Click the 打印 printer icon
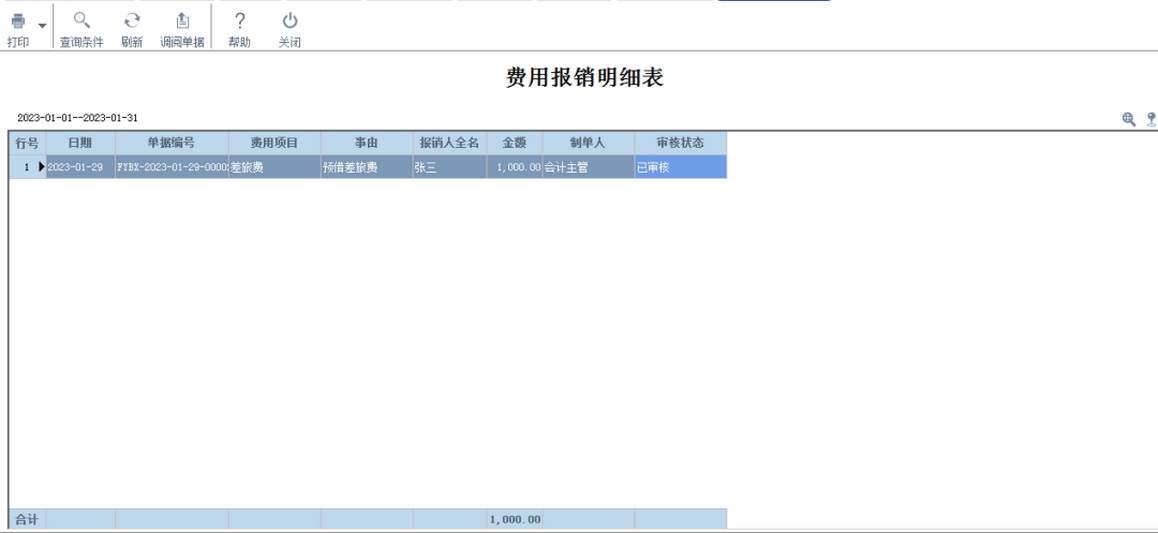The width and height of the screenshot is (1158, 533). click(x=18, y=22)
